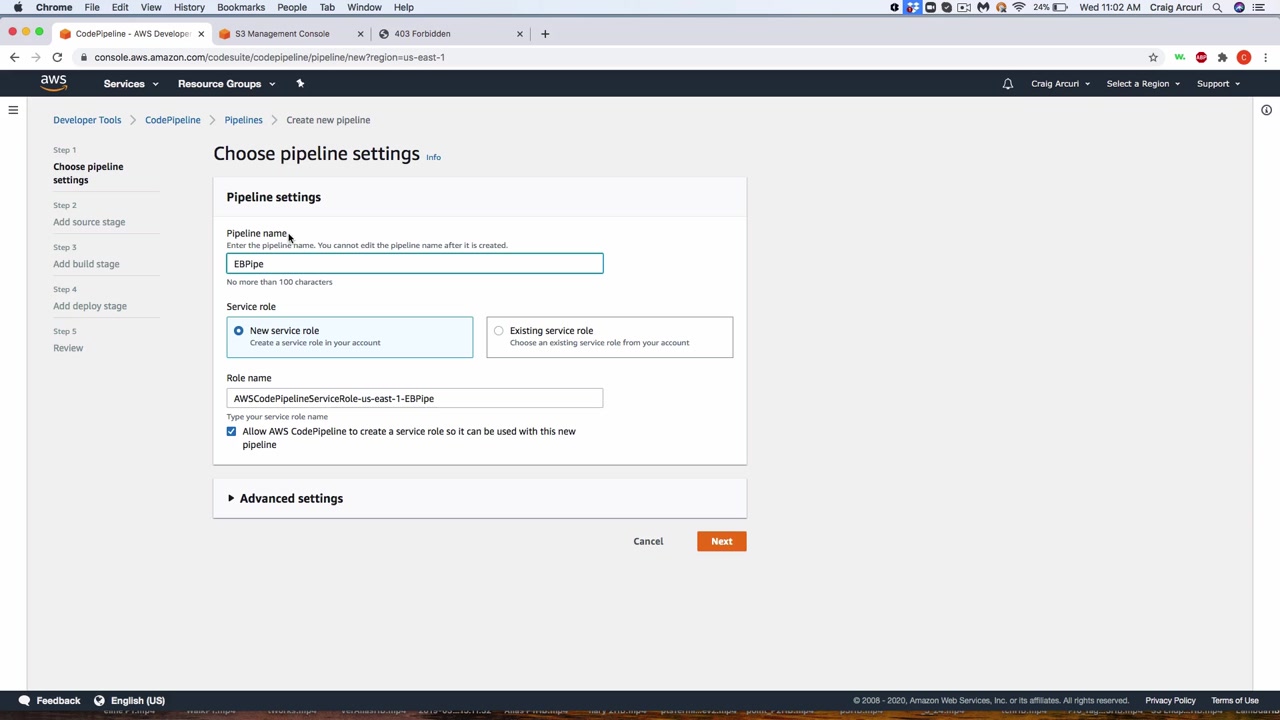
Task: Click the 'Add source stage' step text
Action: coord(89,222)
